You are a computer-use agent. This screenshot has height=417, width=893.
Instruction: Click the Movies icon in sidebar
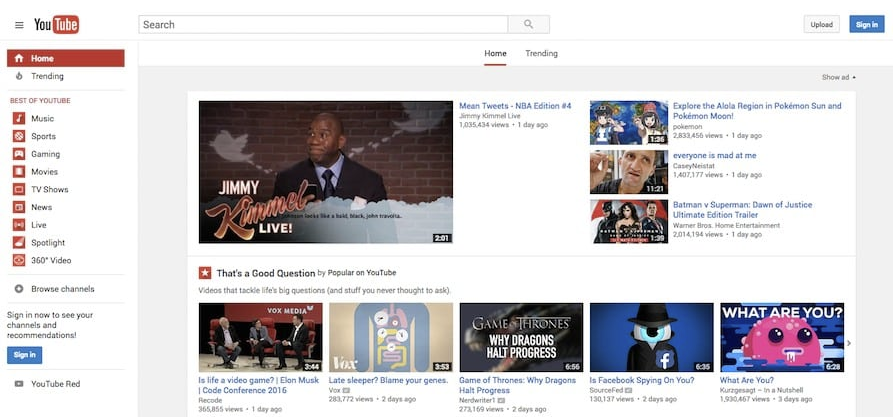click(x=19, y=171)
